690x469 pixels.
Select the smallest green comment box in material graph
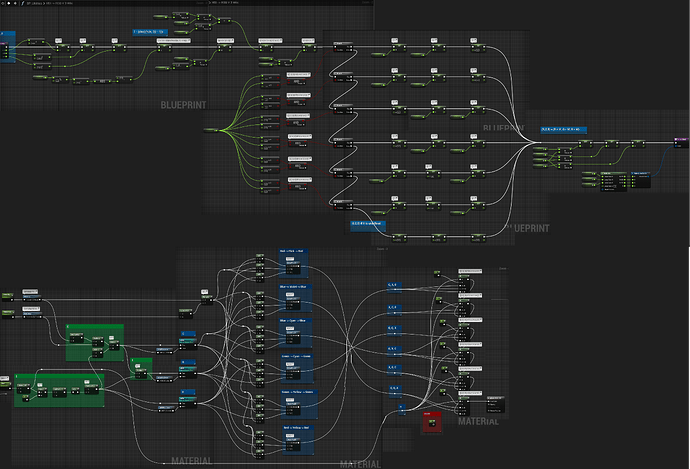(142, 369)
